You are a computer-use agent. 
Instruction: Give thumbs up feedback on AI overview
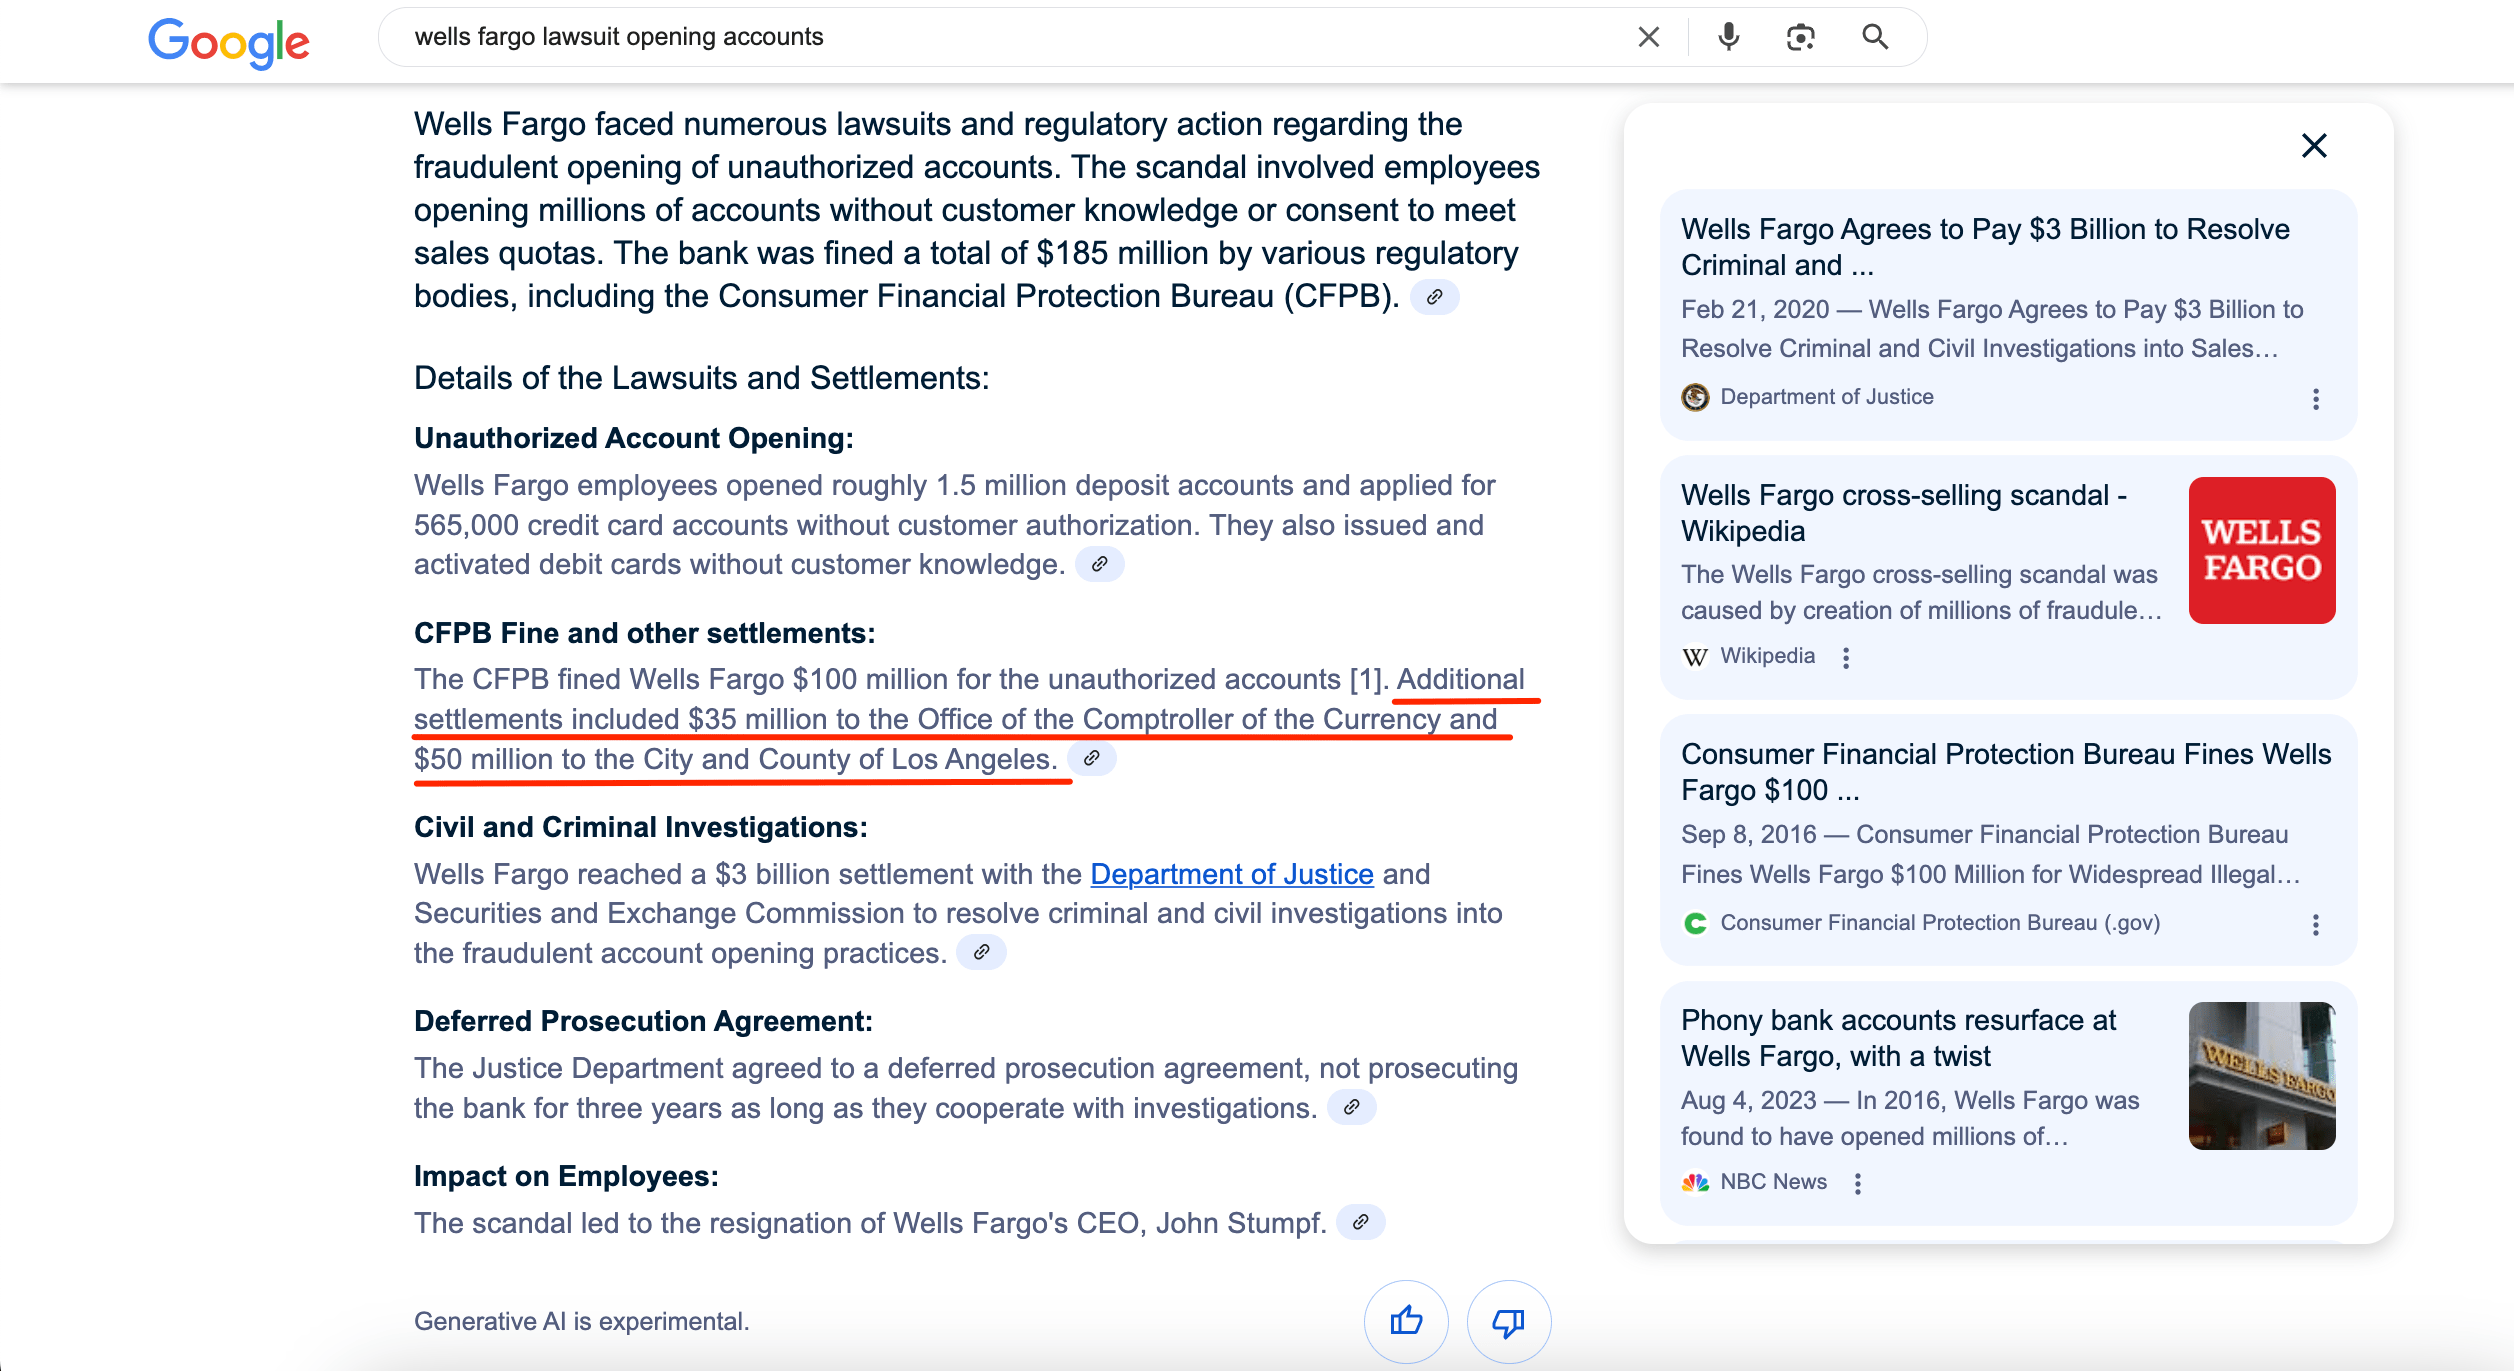coord(1406,1321)
